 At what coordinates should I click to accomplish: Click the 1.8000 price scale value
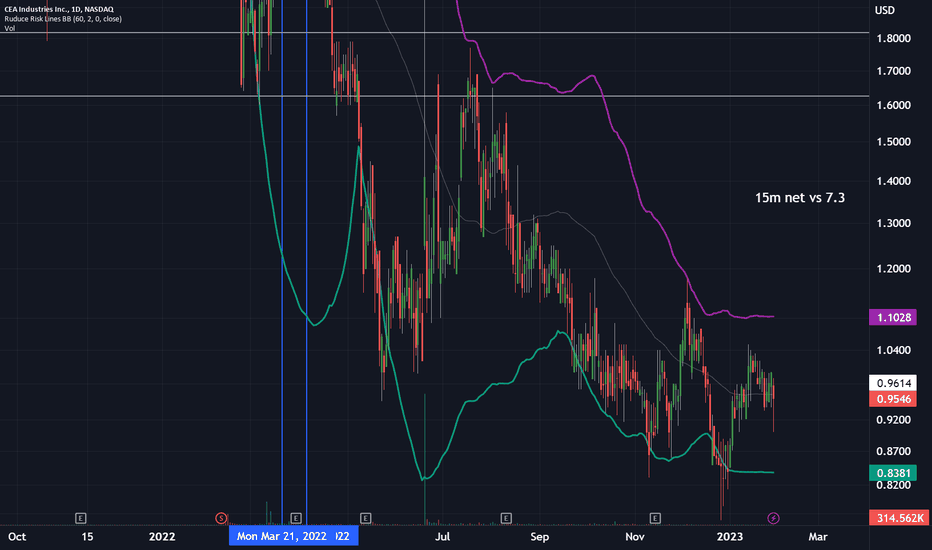(x=893, y=39)
